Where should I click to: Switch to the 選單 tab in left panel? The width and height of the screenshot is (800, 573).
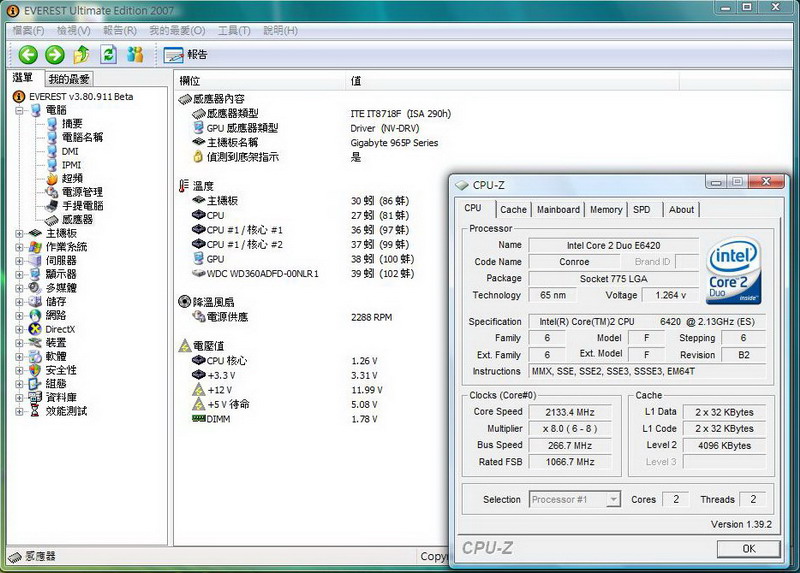tap(22, 78)
